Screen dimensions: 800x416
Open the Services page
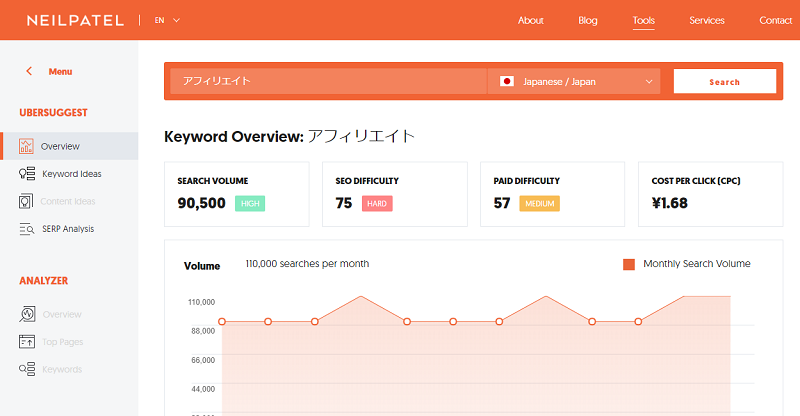coord(707,20)
